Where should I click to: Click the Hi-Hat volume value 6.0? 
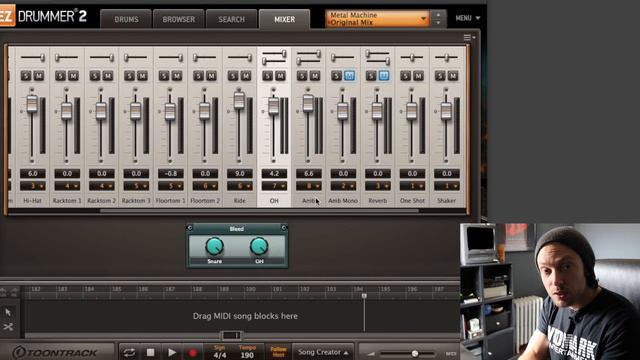click(33, 173)
